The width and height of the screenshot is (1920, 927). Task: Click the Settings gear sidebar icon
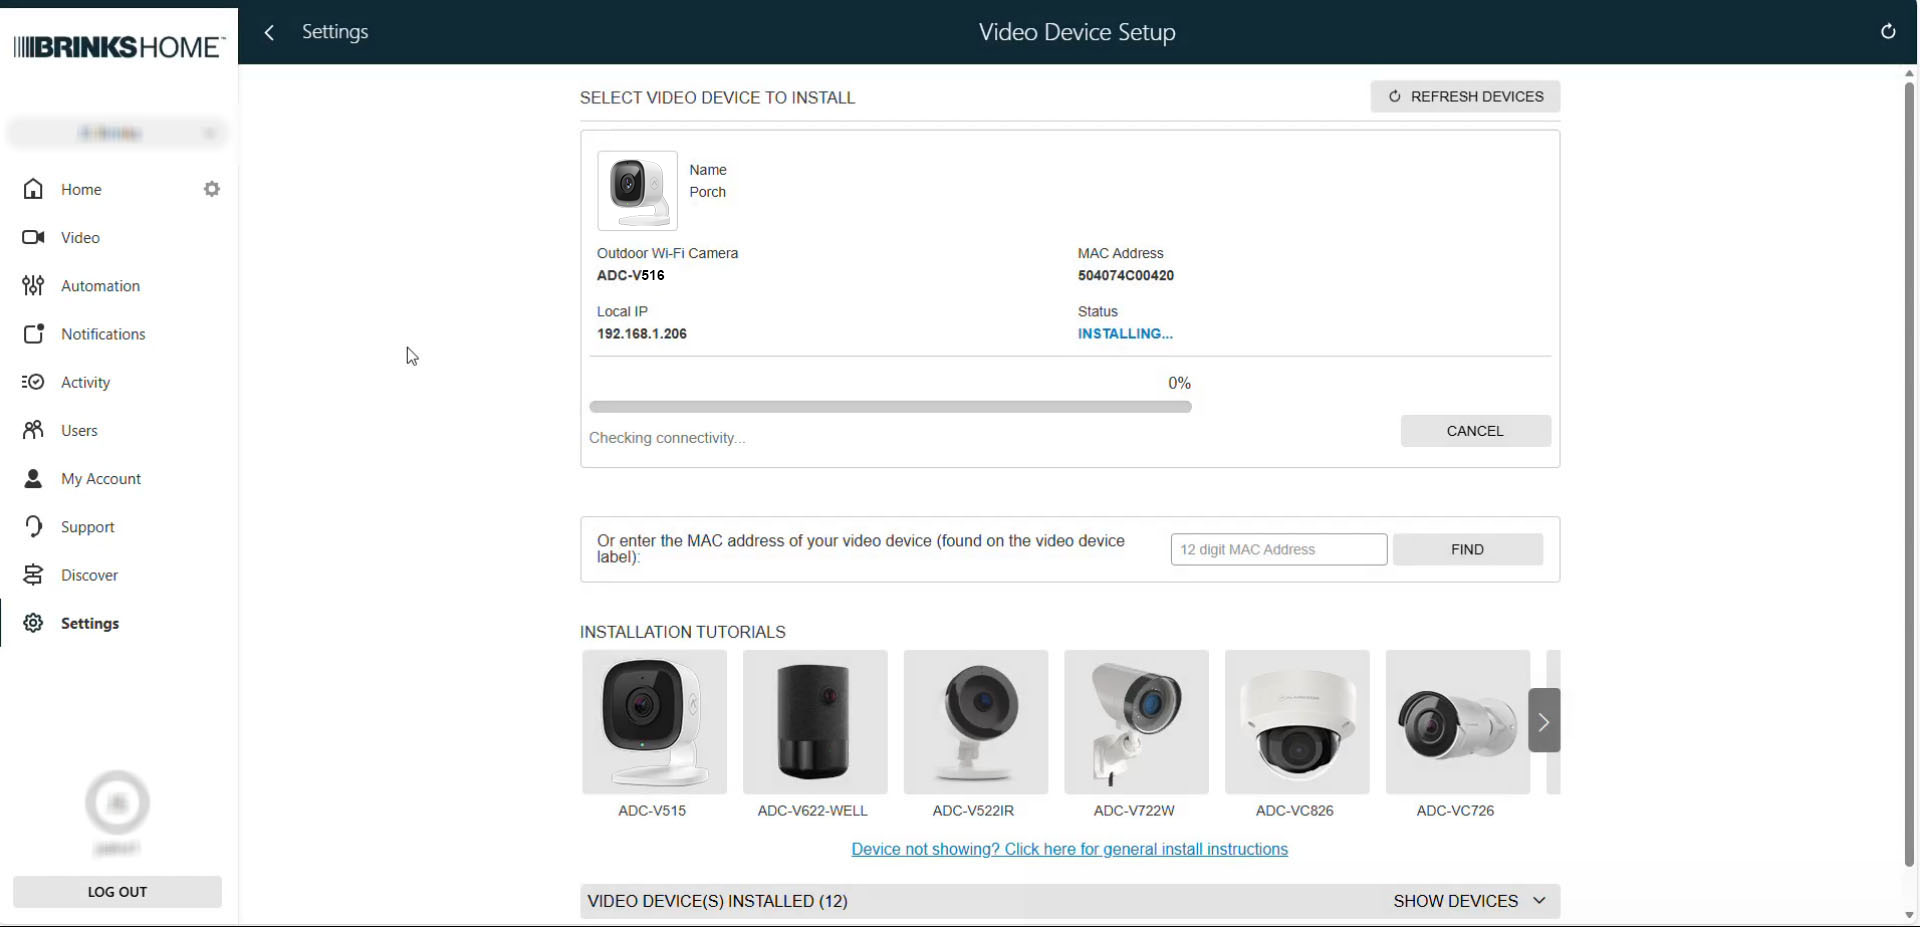coord(33,623)
